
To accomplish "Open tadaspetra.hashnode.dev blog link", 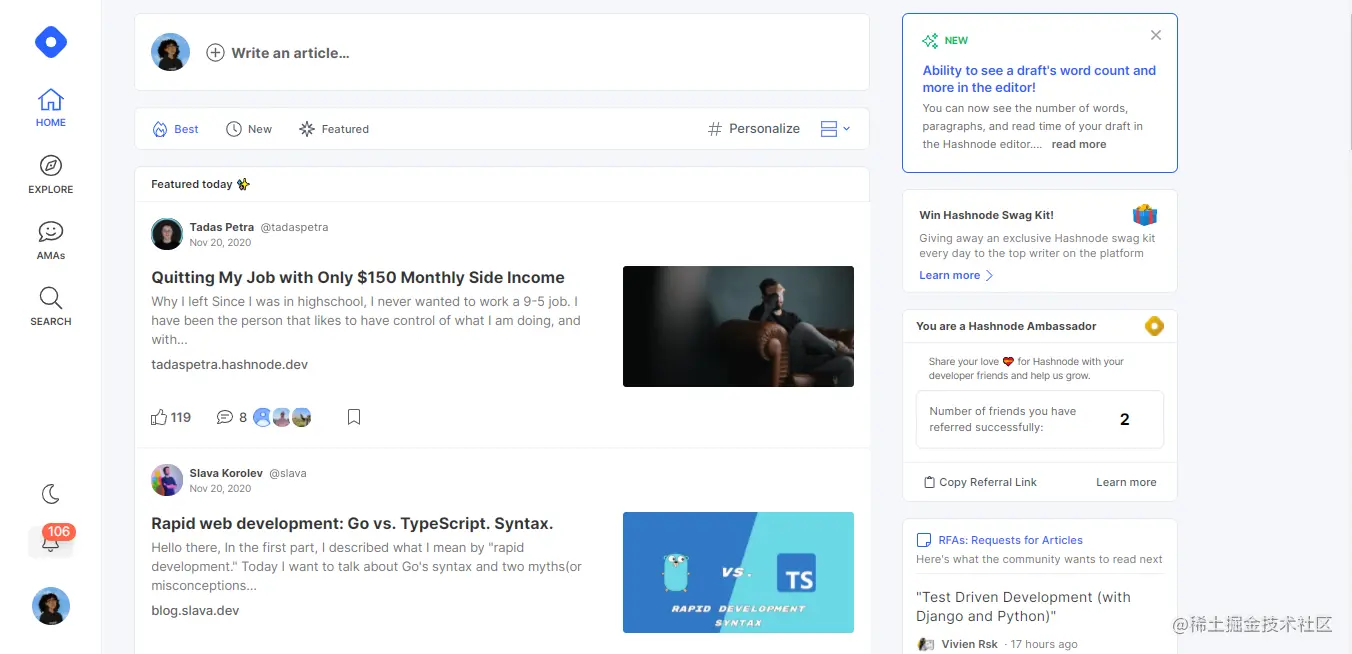I will 230,364.
